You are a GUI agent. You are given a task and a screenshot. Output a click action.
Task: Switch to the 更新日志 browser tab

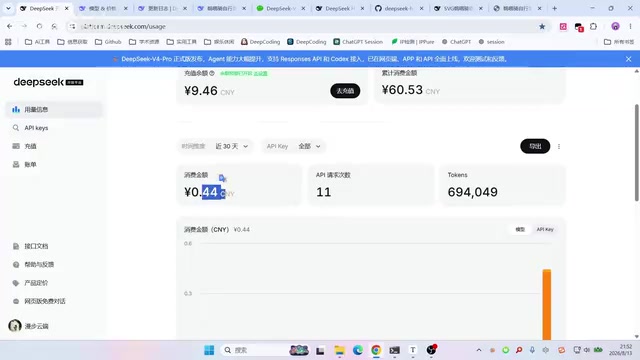click(x=163, y=8)
